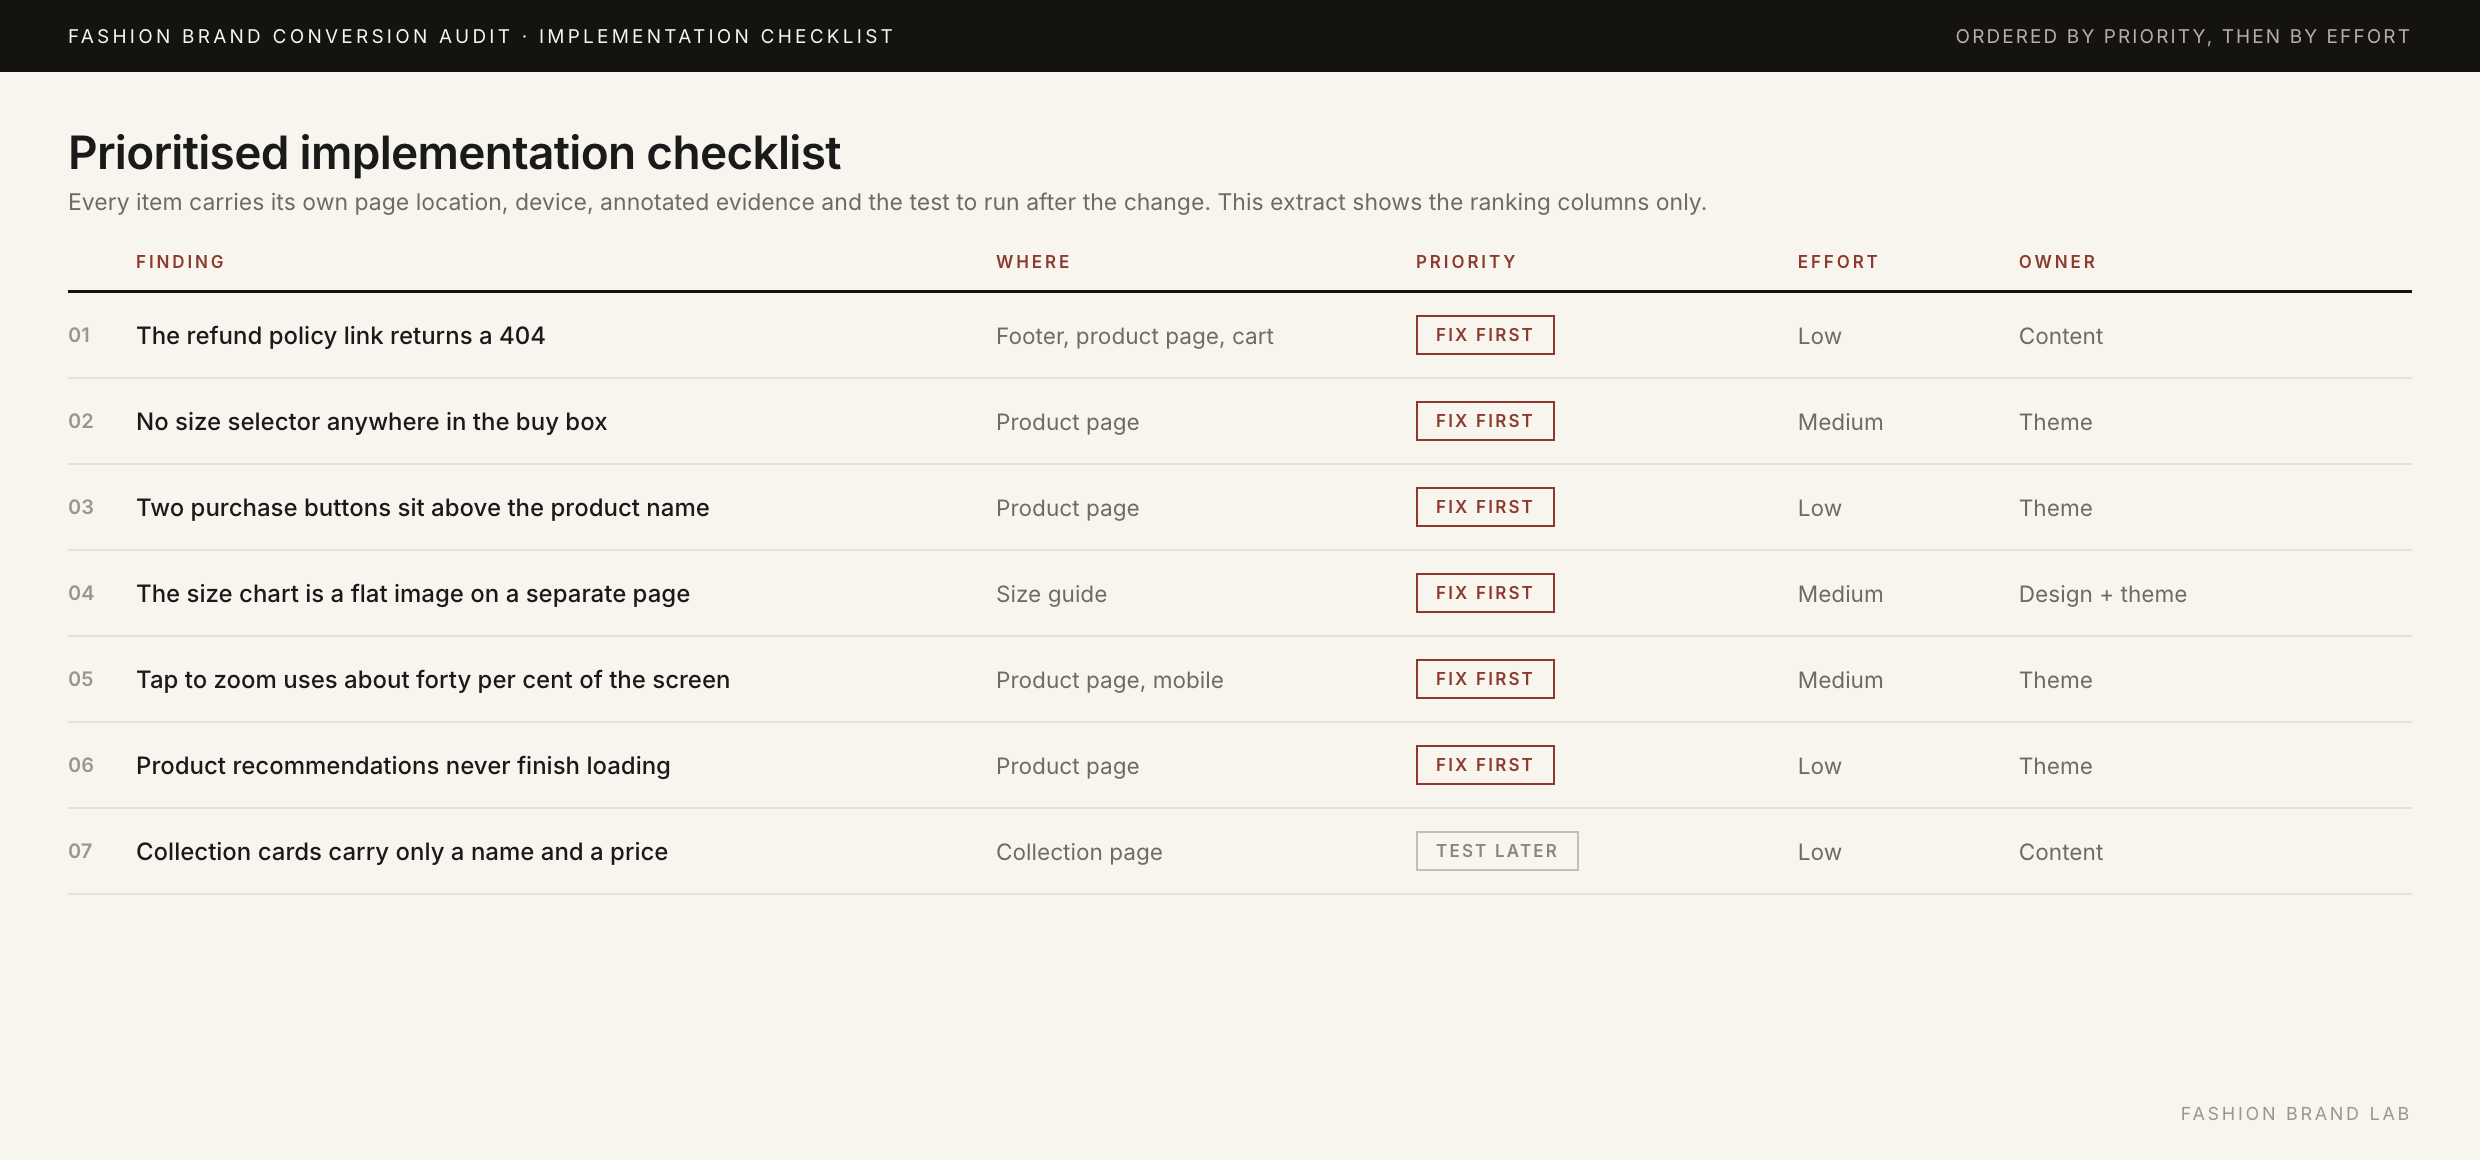
Task: Click the 'Collection page' location cell
Action: (x=1079, y=852)
